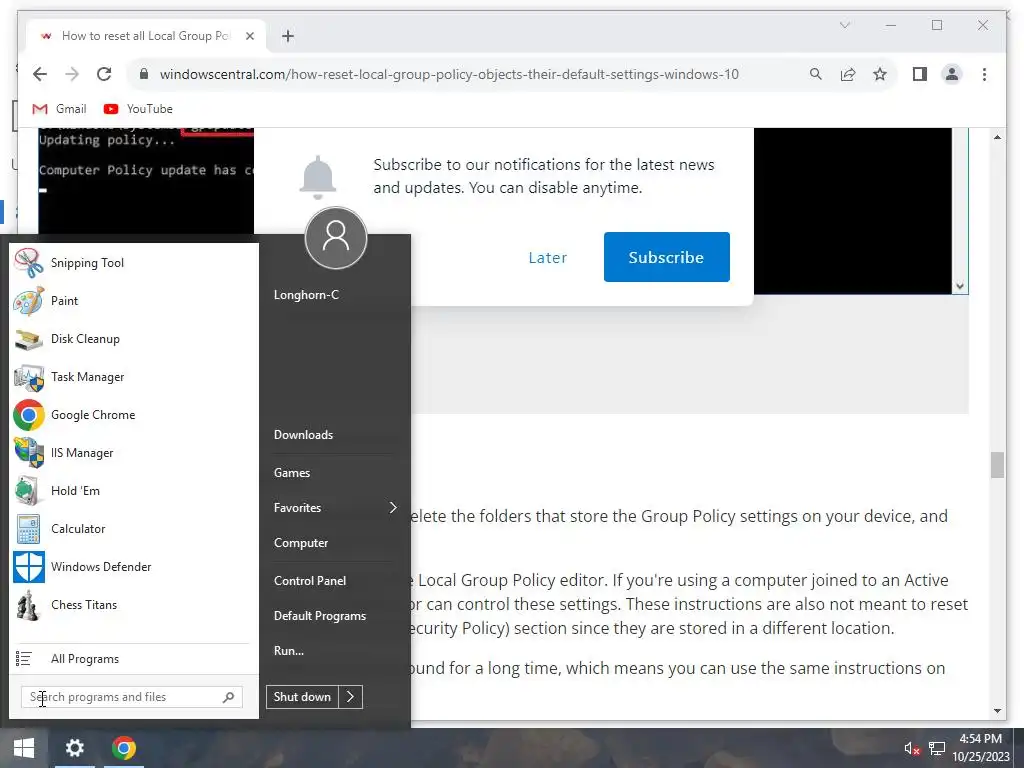This screenshot has height=768, width=1024.
Task: Click the taskbar clock 4:54 PM
Action: (x=980, y=739)
